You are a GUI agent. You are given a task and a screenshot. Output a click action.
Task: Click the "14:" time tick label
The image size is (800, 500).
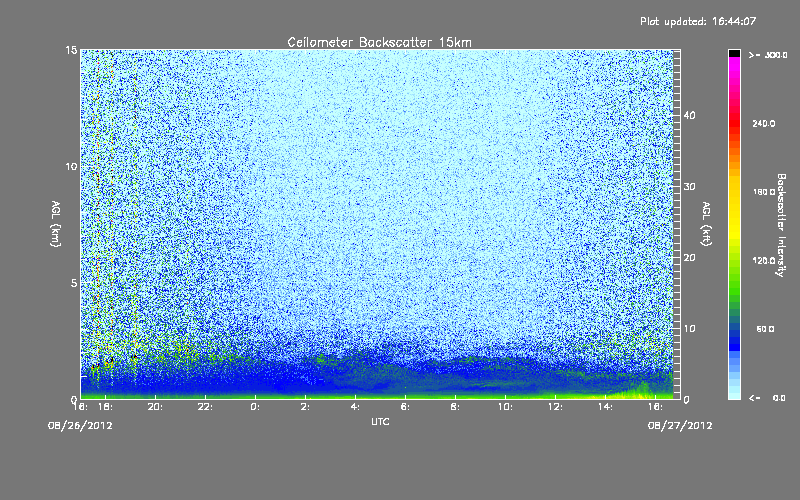(x=605, y=407)
